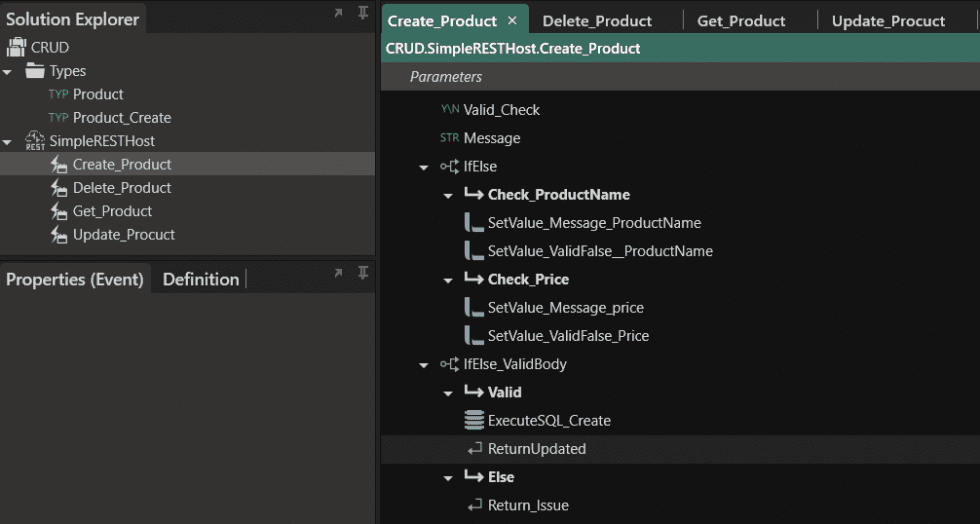The width and height of the screenshot is (980, 524).
Task: Click the SimpleRESTHost REST service icon
Action: click(35, 141)
